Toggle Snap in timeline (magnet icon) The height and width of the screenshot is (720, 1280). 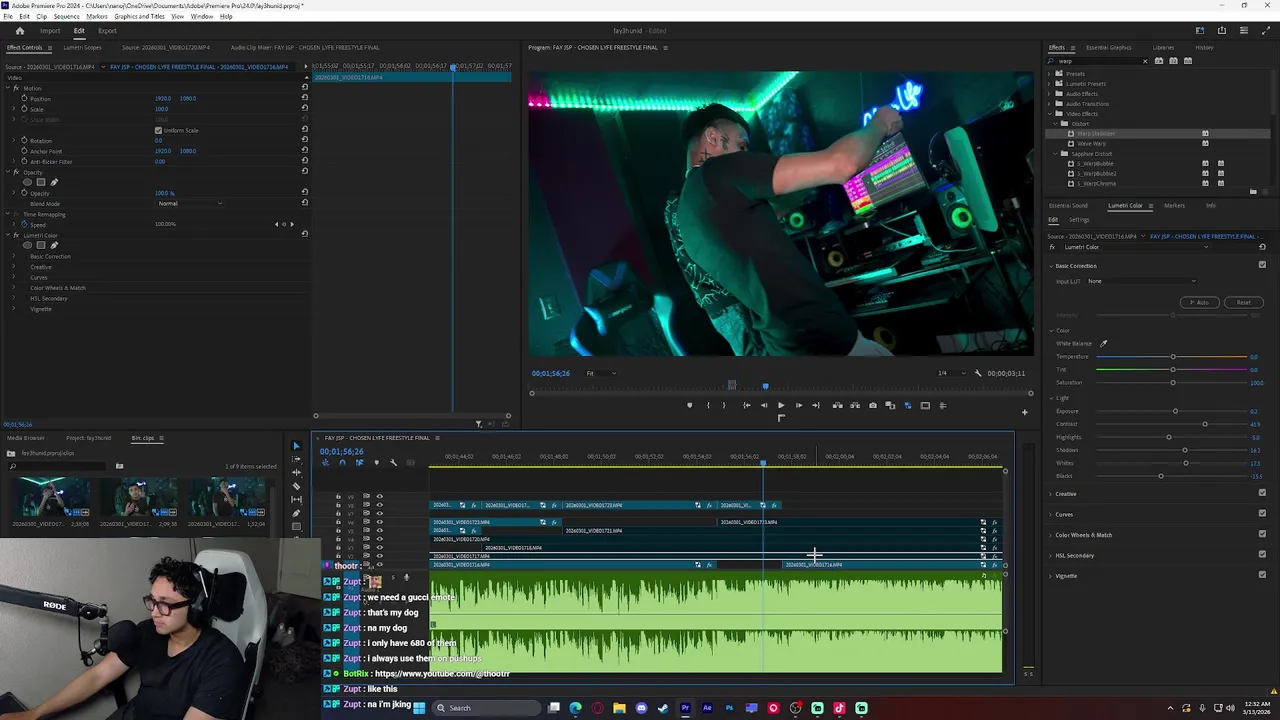(x=342, y=462)
